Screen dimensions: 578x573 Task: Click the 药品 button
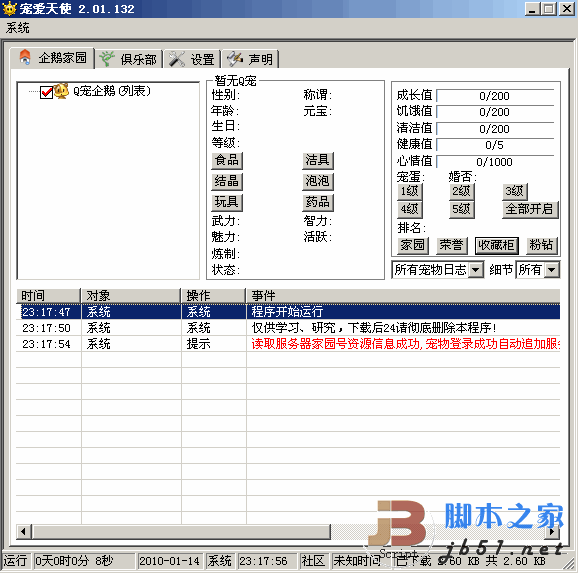click(318, 203)
